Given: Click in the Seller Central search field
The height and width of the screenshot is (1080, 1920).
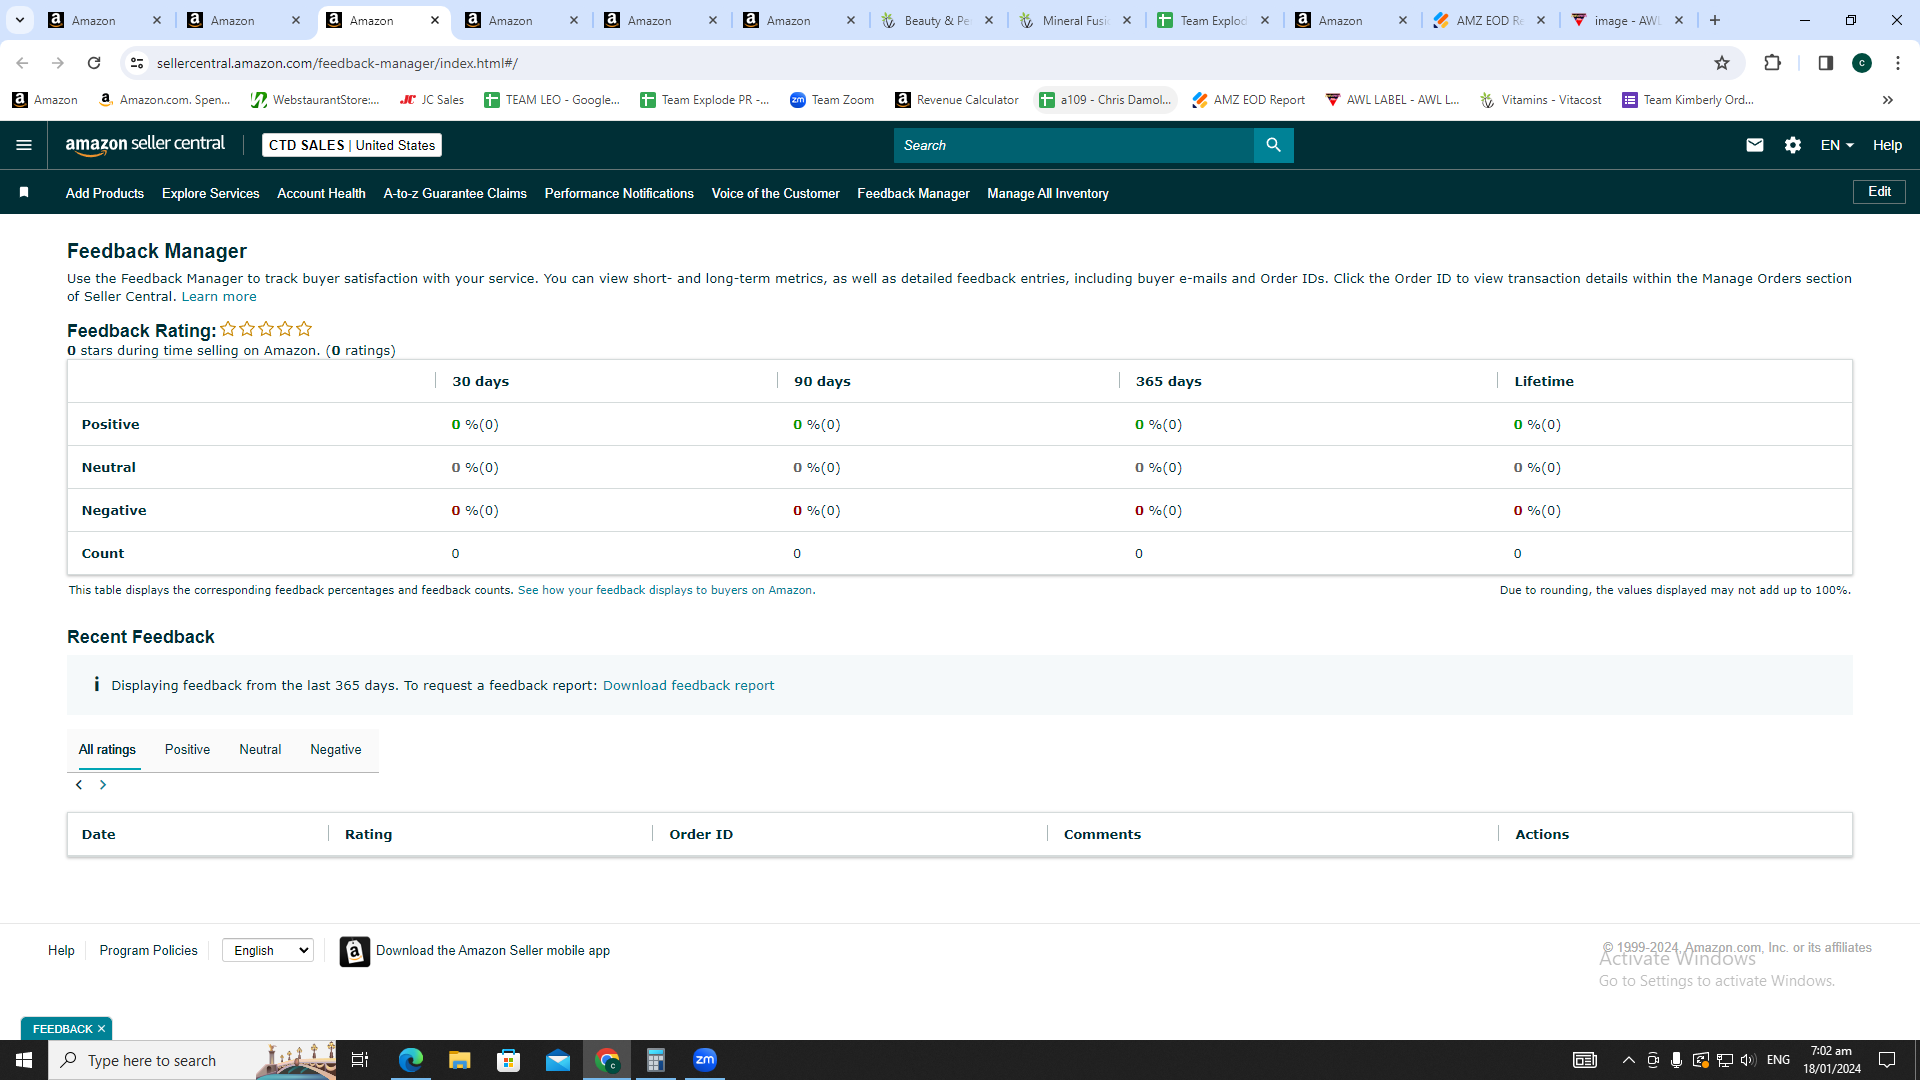Looking at the screenshot, I should 1073,145.
